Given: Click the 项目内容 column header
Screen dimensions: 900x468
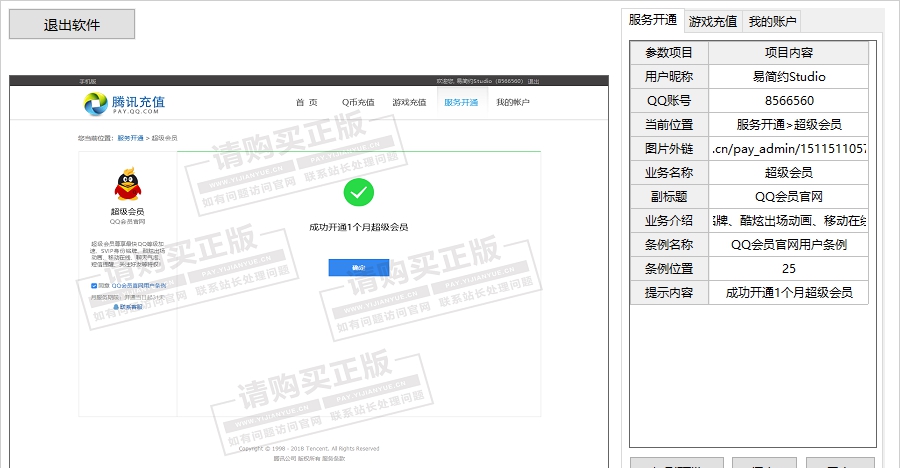Looking at the screenshot, I should click(789, 52).
